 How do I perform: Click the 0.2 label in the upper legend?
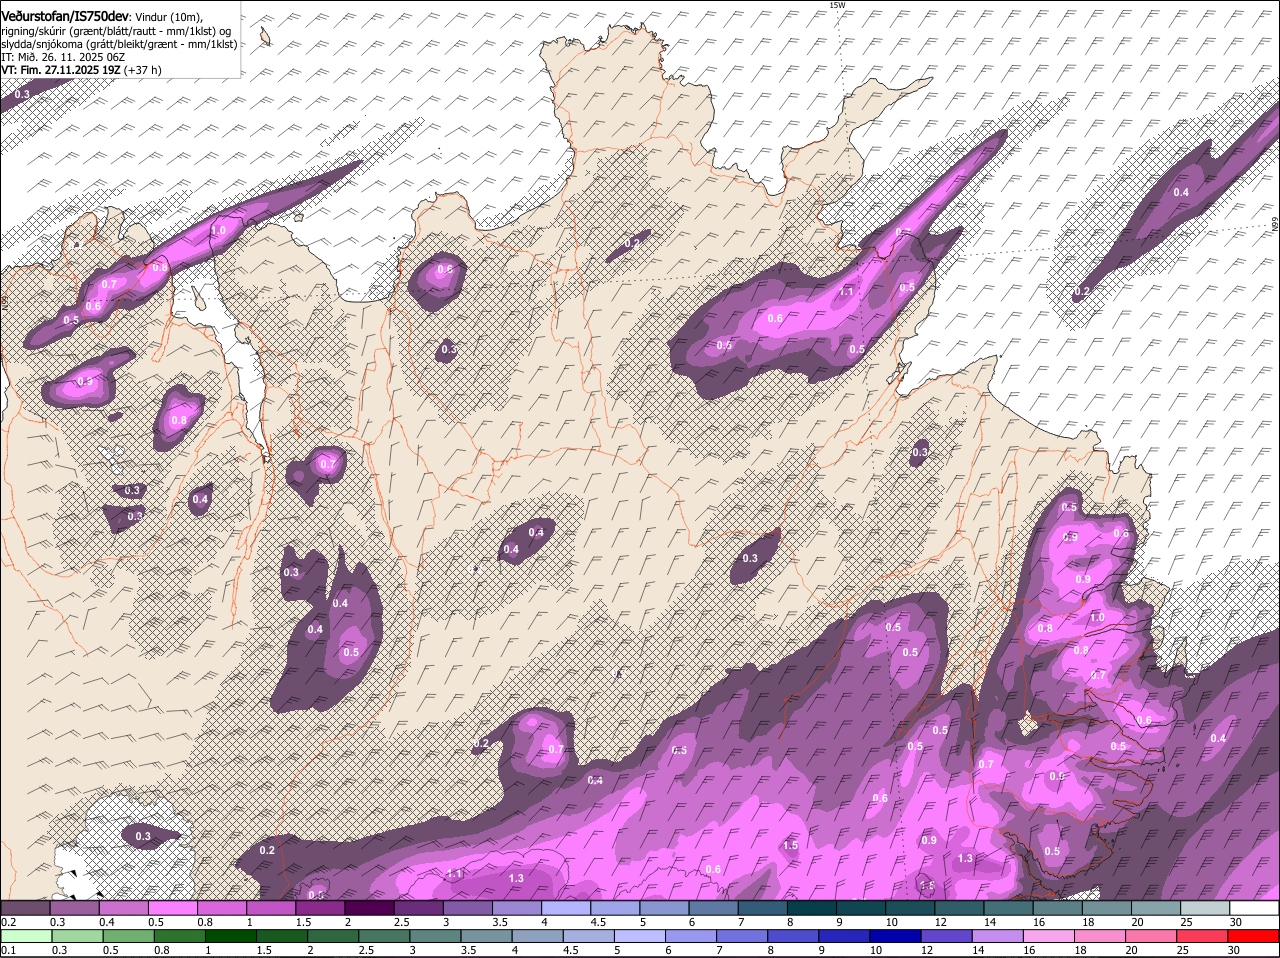pyautogui.click(x=8, y=922)
